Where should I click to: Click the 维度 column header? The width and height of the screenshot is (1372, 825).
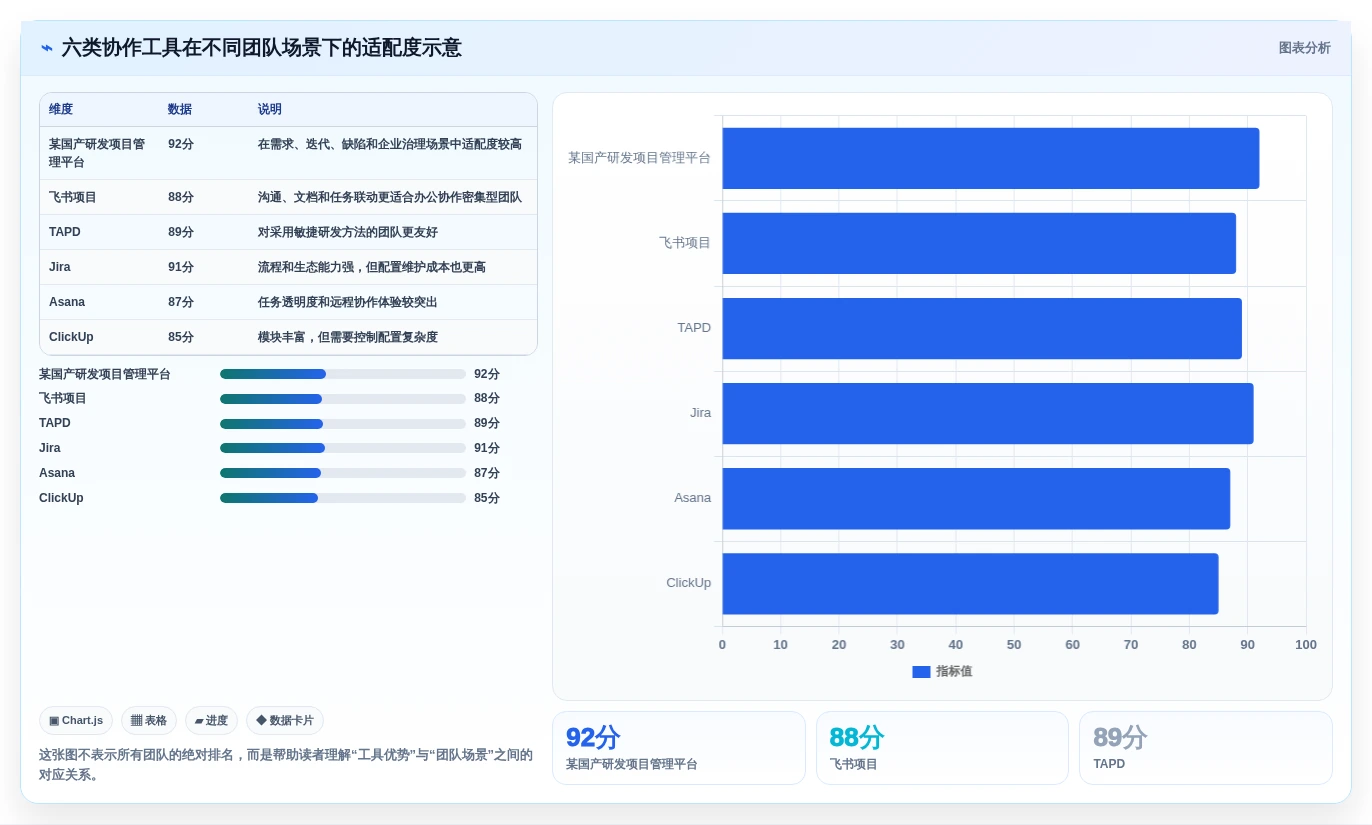click(61, 110)
